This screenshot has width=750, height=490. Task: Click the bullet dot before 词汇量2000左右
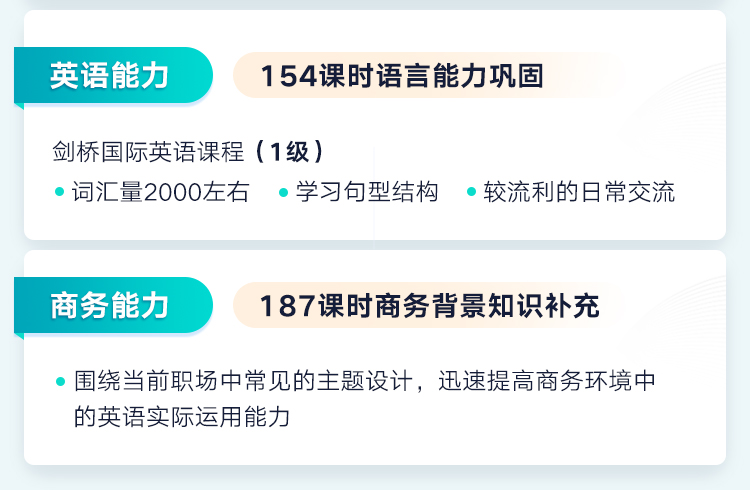(x=60, y=192)
